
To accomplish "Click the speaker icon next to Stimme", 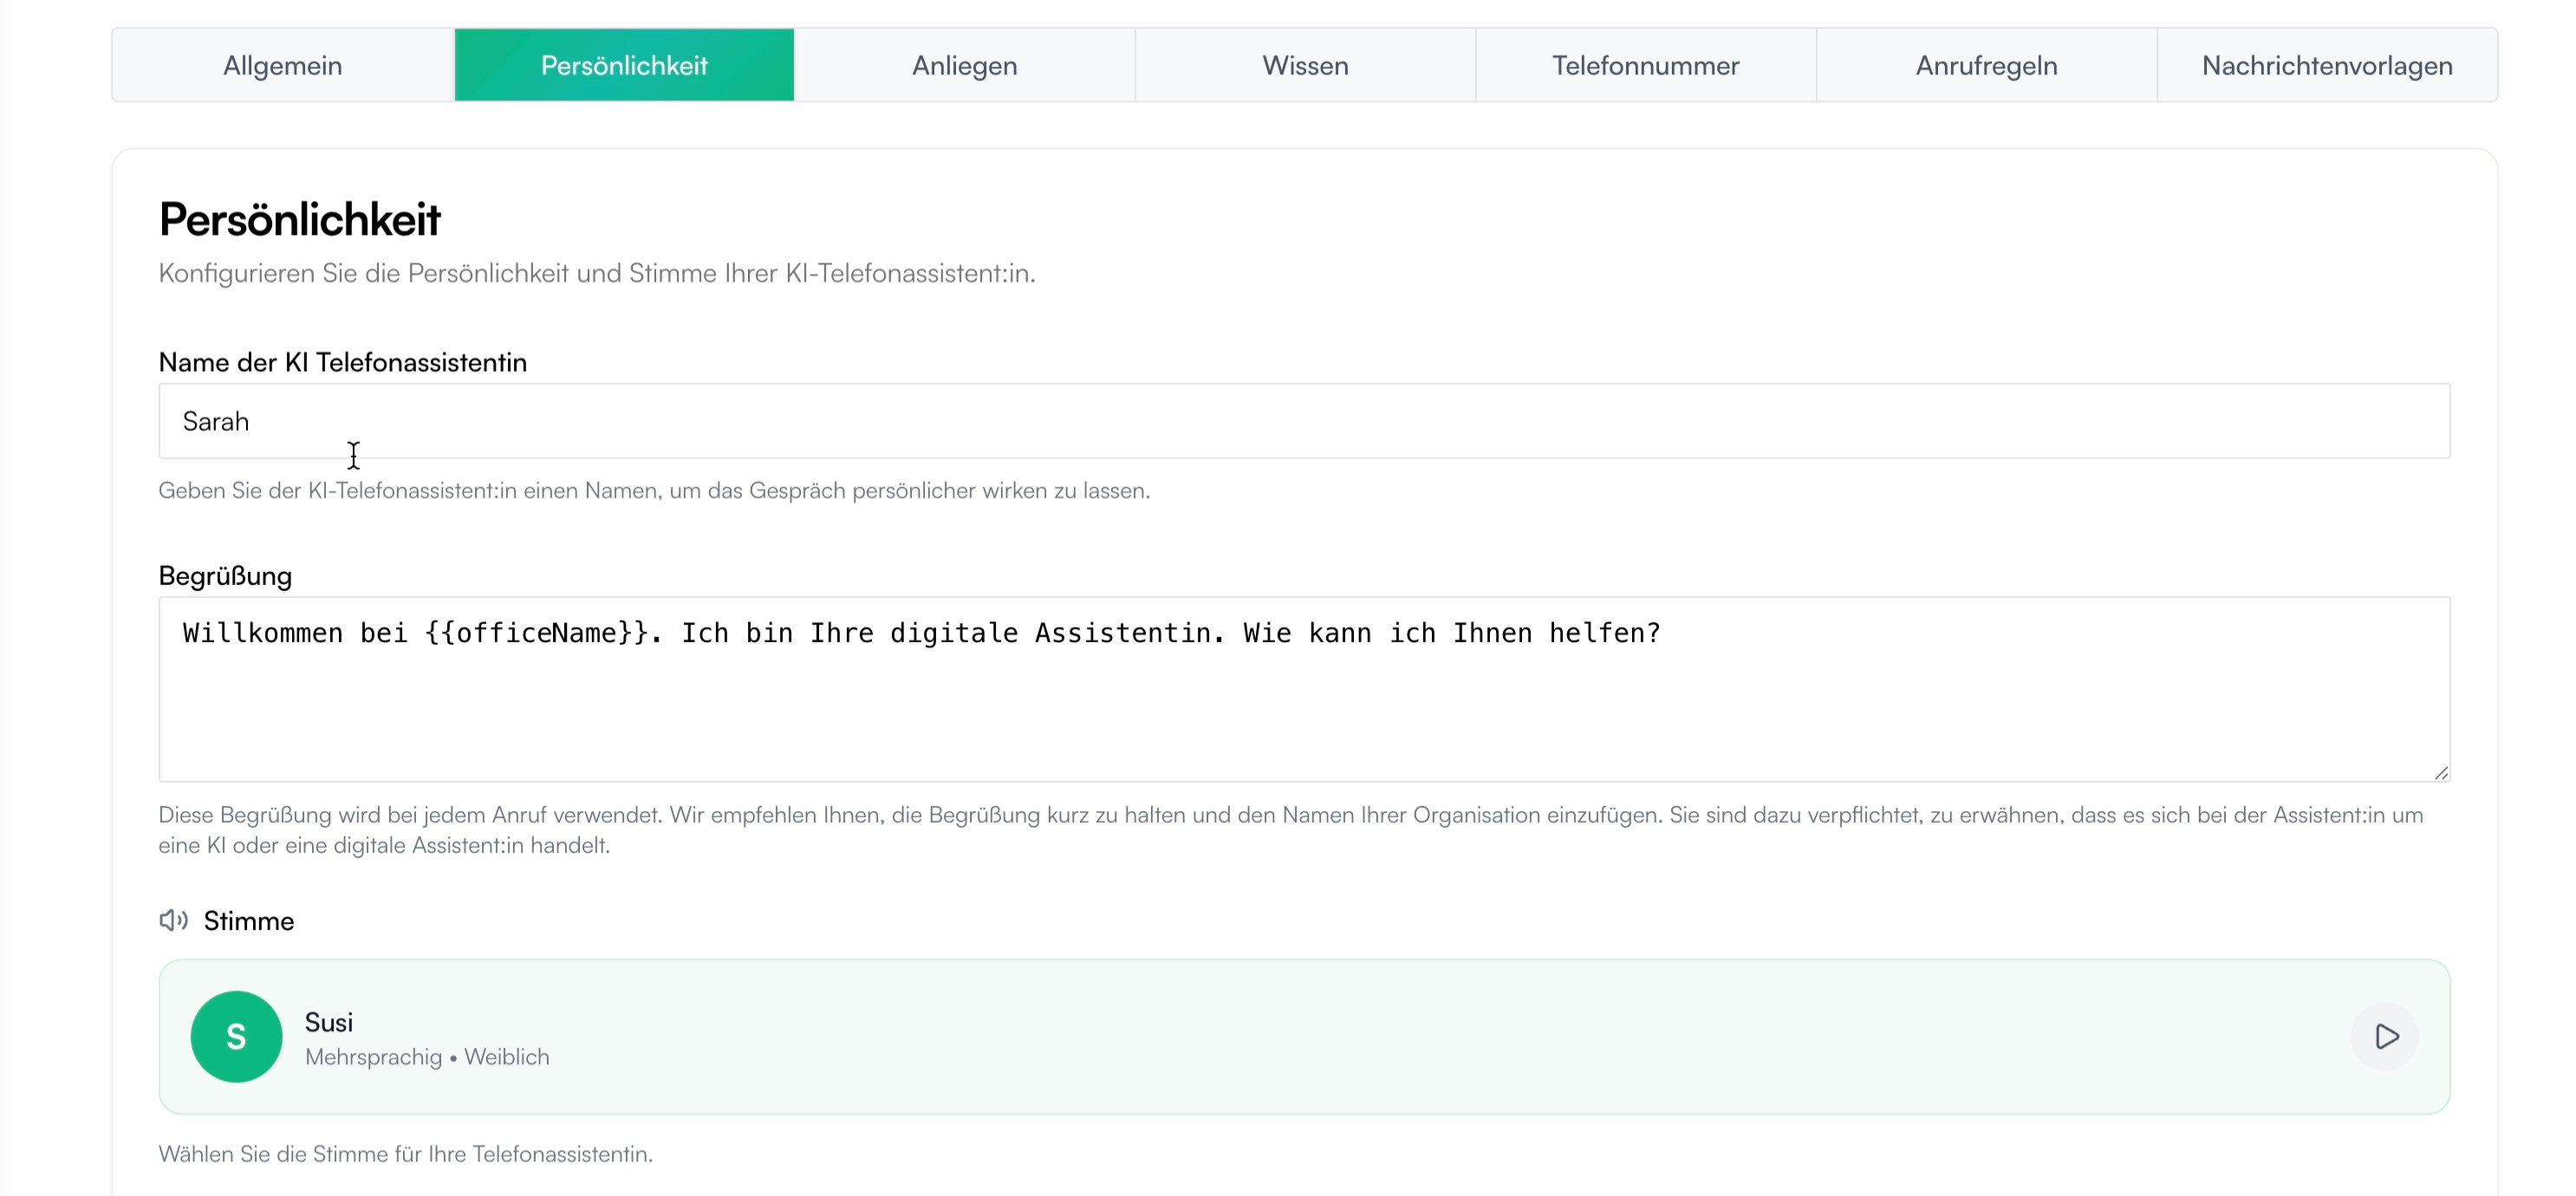I will [174, 920].
